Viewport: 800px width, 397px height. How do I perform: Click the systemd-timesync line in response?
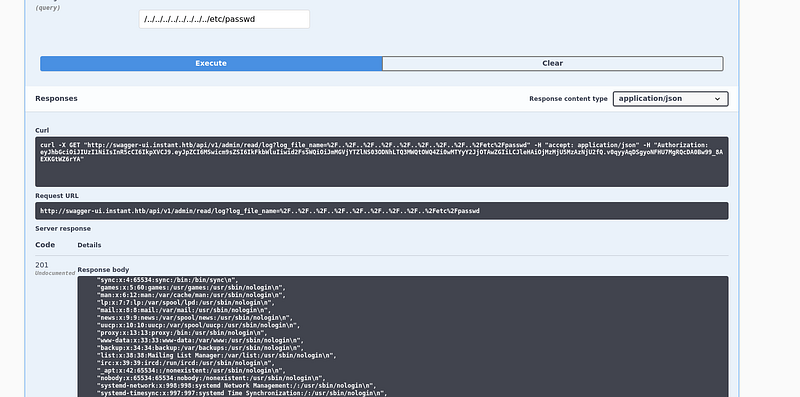242,393
